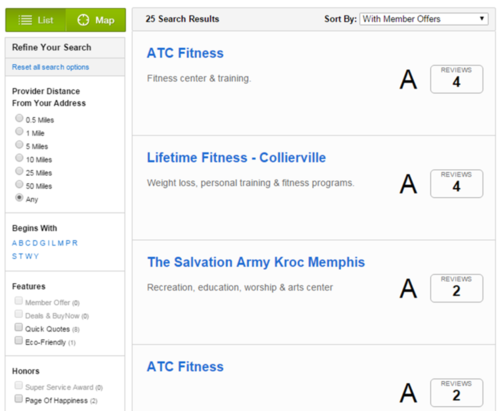Screen dimensions: 500x411
Task: Open The Salvation Army Kroc Memphis
Action: click(256, 262)
